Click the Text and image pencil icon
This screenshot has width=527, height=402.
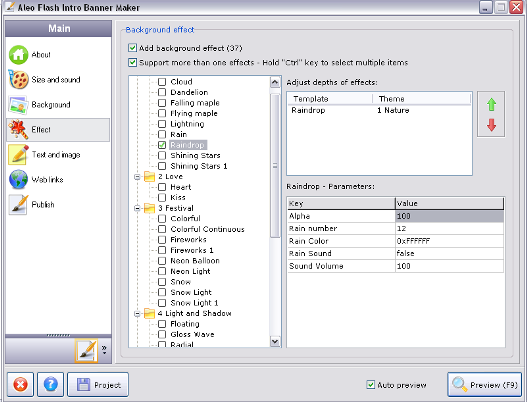18,155
